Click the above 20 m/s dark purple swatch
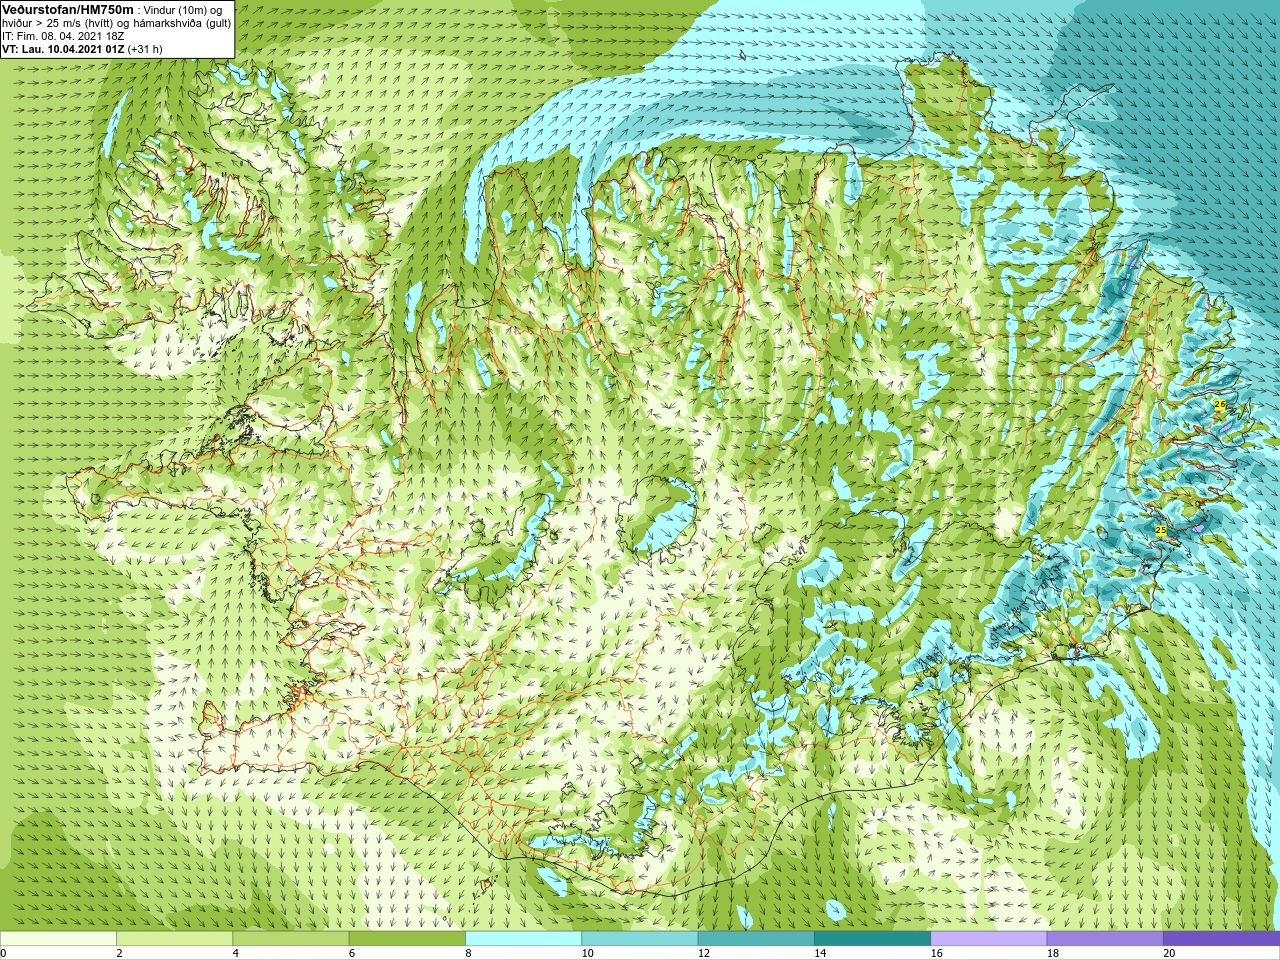The image size is (1280, 960). pyautogui.click(x=1221, y=939)
